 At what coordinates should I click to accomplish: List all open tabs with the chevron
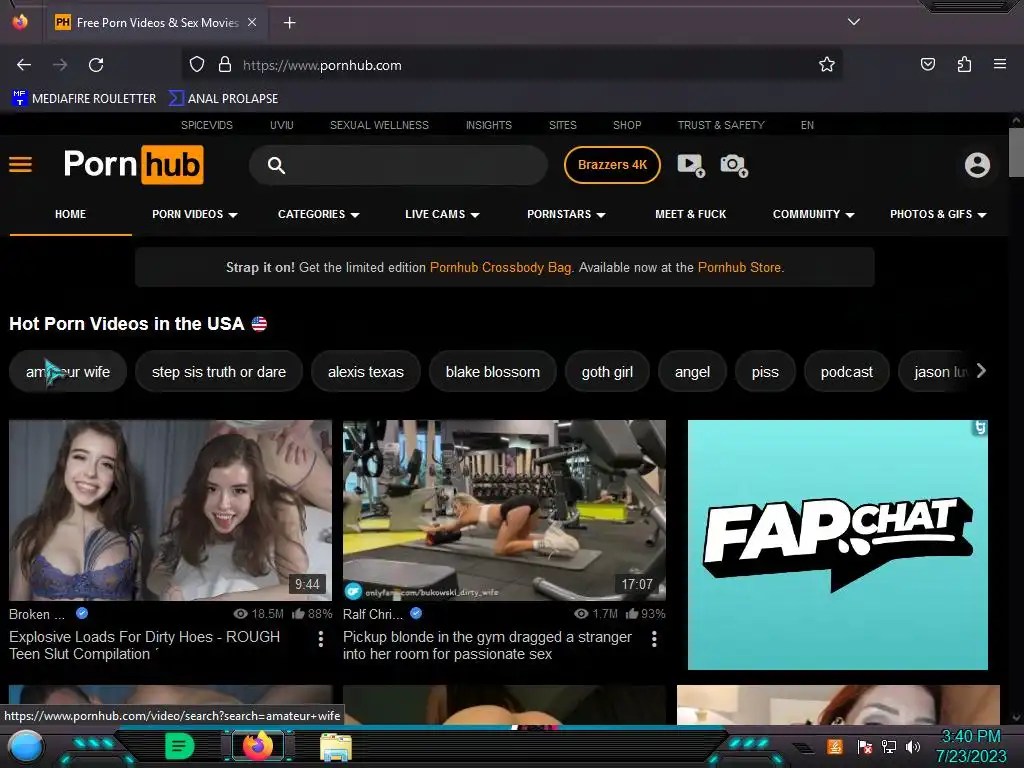(x=854, y=22)
